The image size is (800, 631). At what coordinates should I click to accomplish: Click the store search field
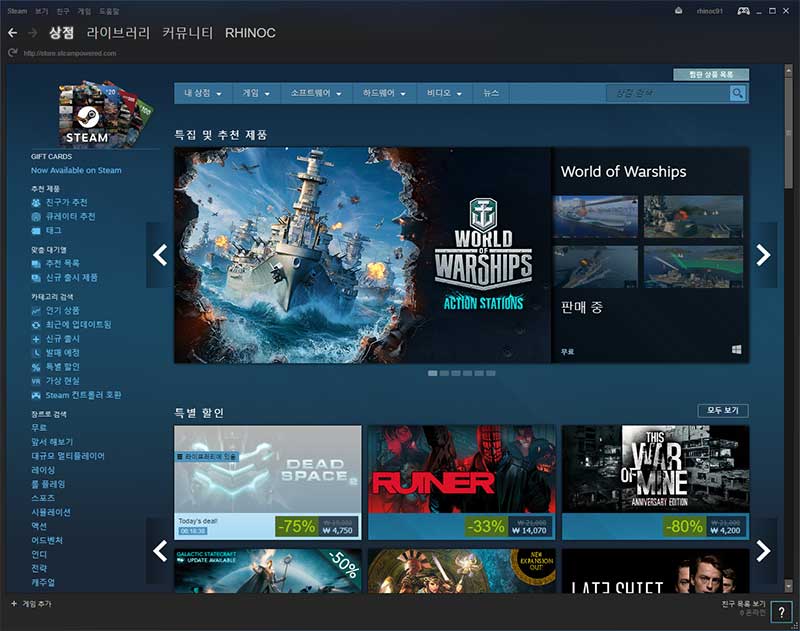tap(668, 93)
